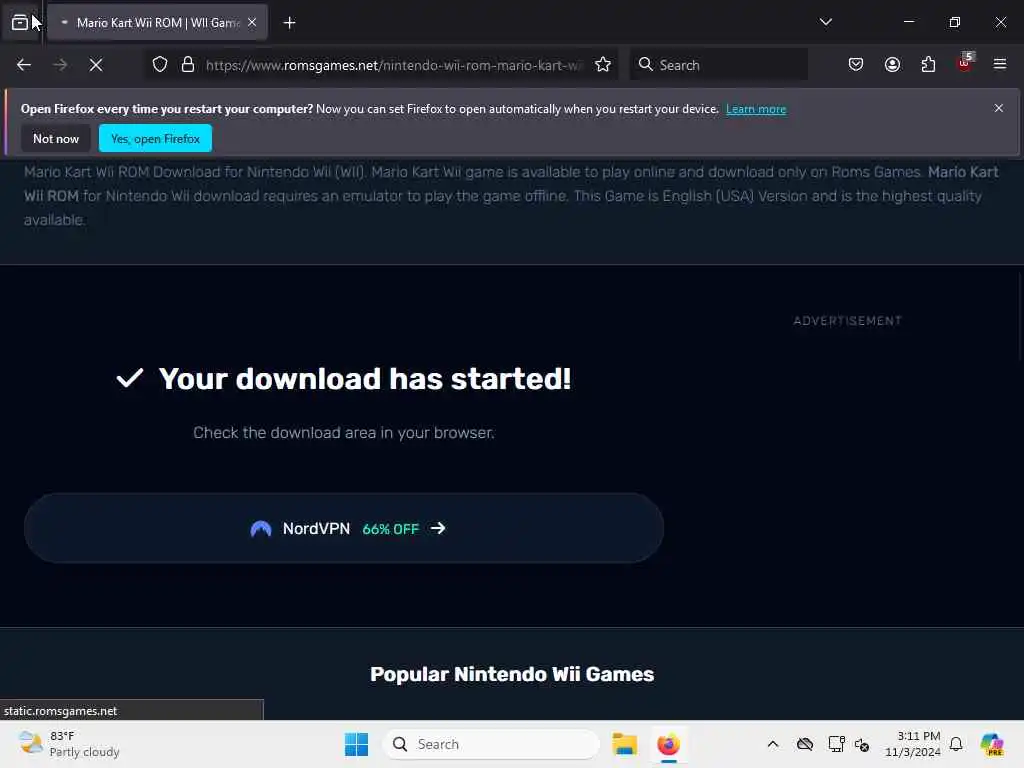Click the Firefox Search input field
The width and height of the screenshot is (1024, 768).
point(719,65)
